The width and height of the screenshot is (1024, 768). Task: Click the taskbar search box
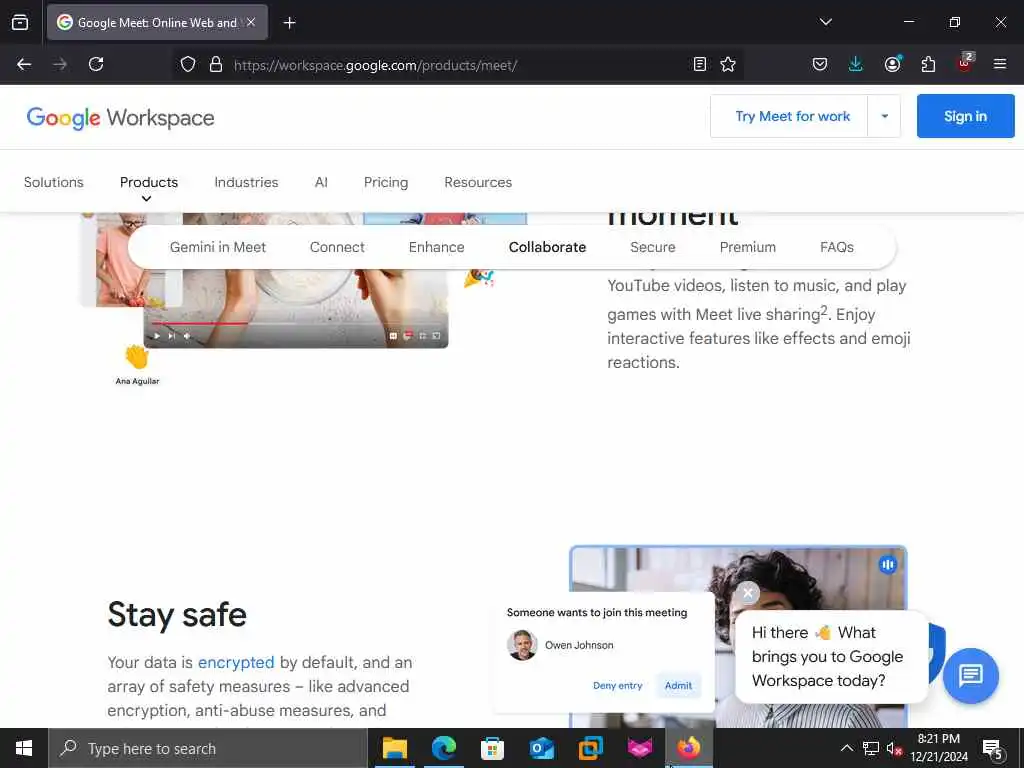click(x=208, y=748)
